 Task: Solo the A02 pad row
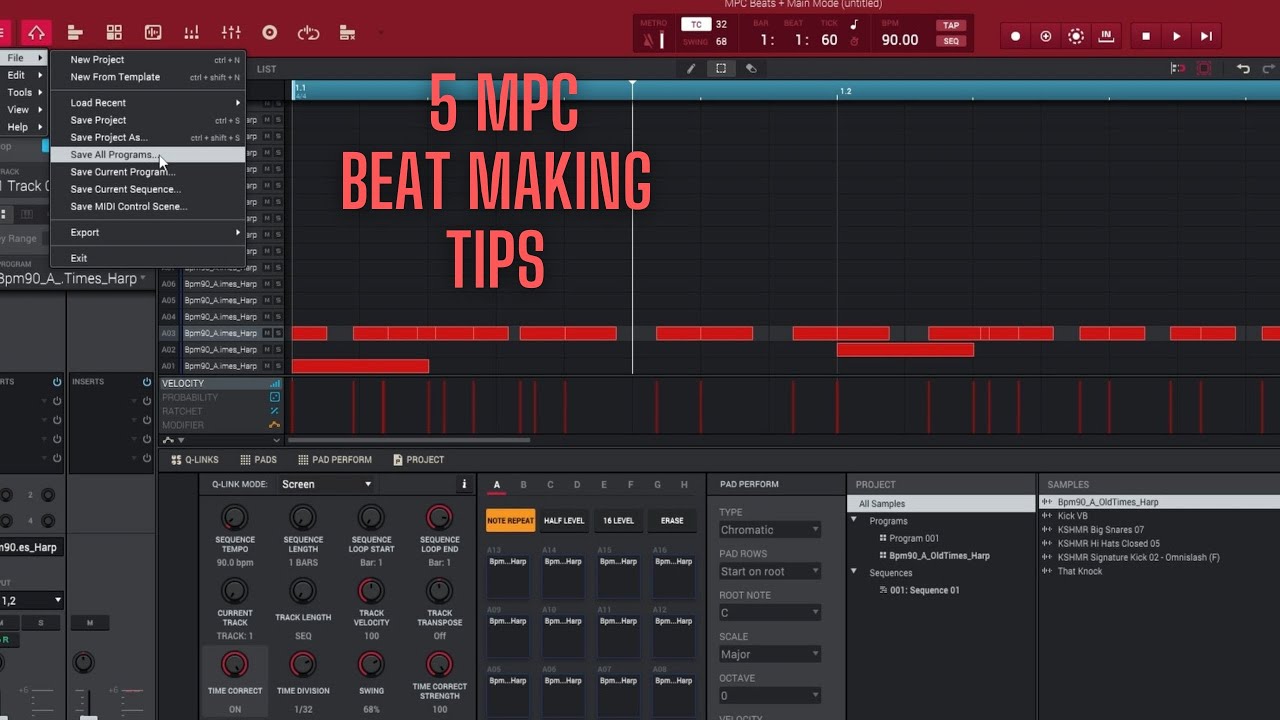[278, 350]
